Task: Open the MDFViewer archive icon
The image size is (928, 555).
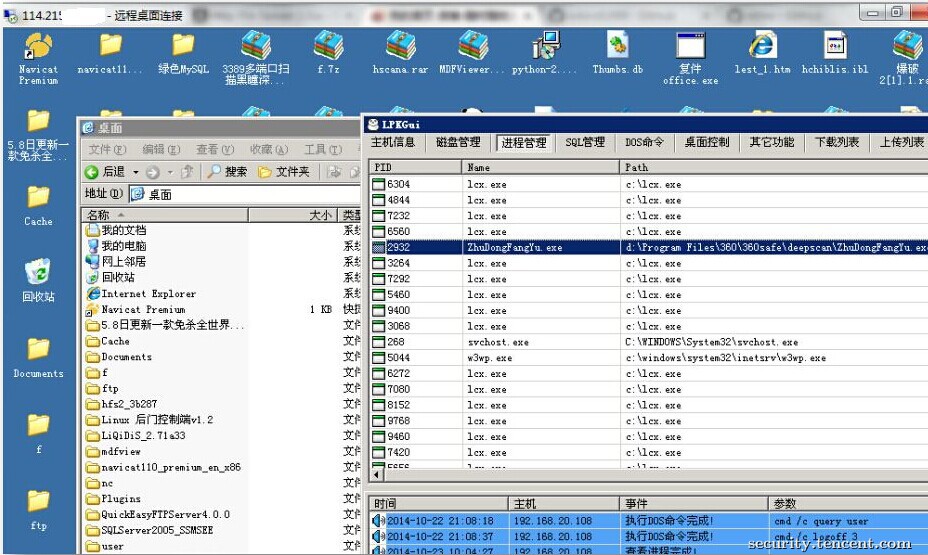Action: [472, 53]
